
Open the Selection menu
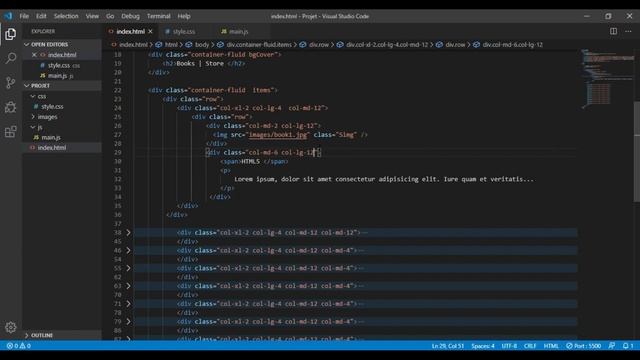click(x=66, y=16)
